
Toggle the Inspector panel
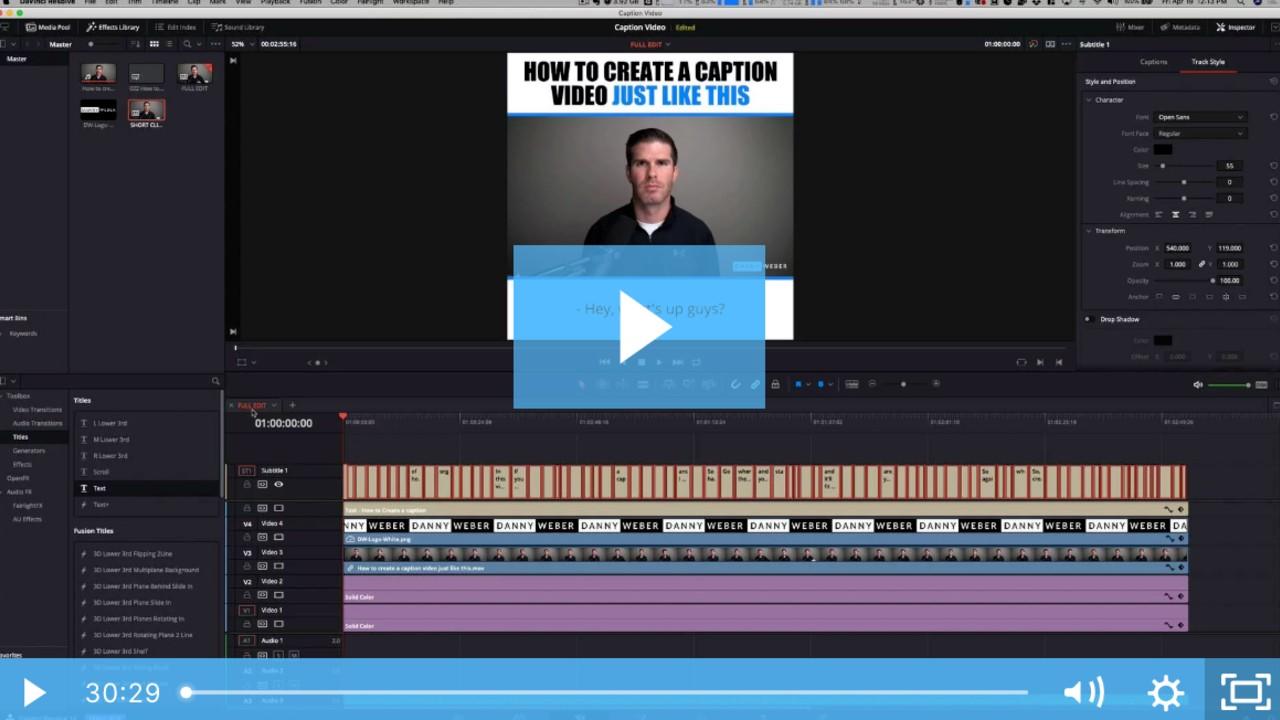pyautogui.click(x=1235, y=27)
